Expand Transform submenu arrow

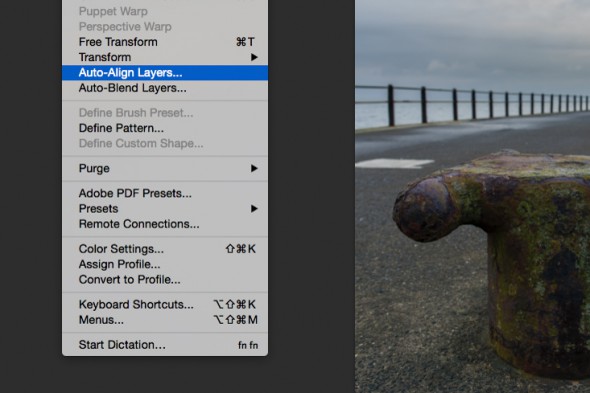(x=254, y=57)
